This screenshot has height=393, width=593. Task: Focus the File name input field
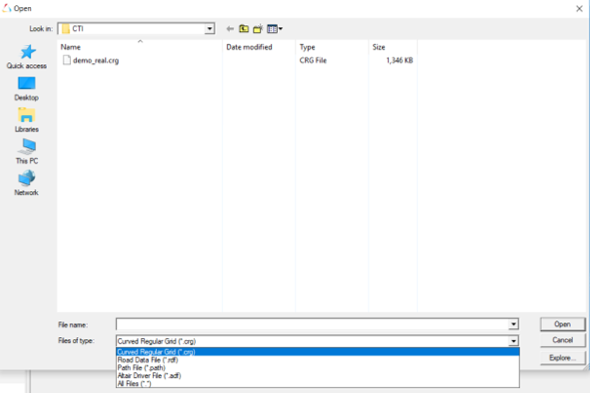(x=313, y=324)
